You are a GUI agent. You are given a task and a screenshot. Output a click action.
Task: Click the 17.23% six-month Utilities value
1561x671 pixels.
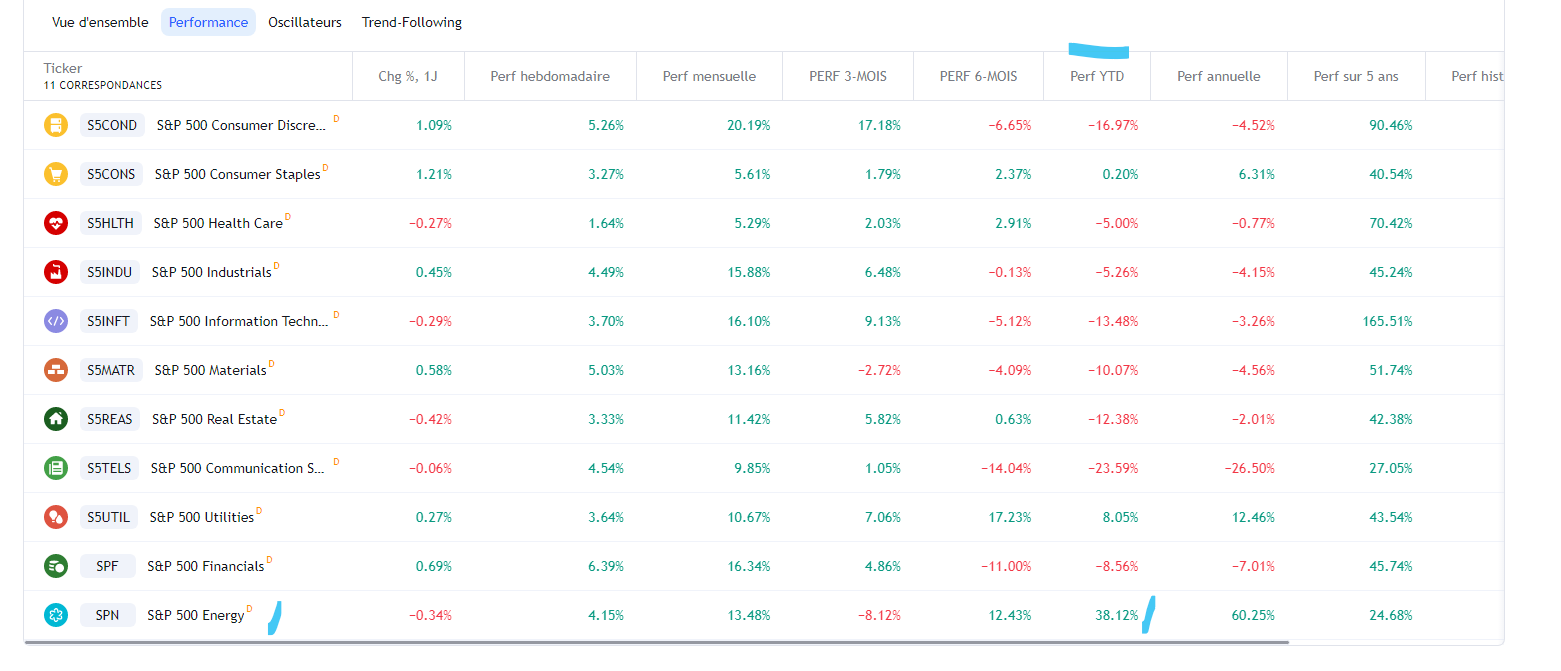[x=1010, y=517]
